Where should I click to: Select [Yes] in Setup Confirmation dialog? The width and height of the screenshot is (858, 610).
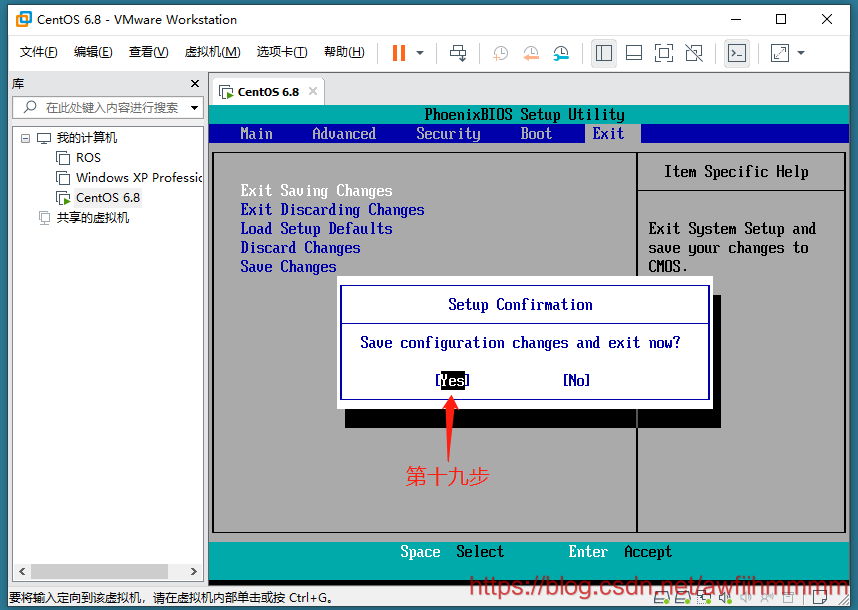point(452,380)
